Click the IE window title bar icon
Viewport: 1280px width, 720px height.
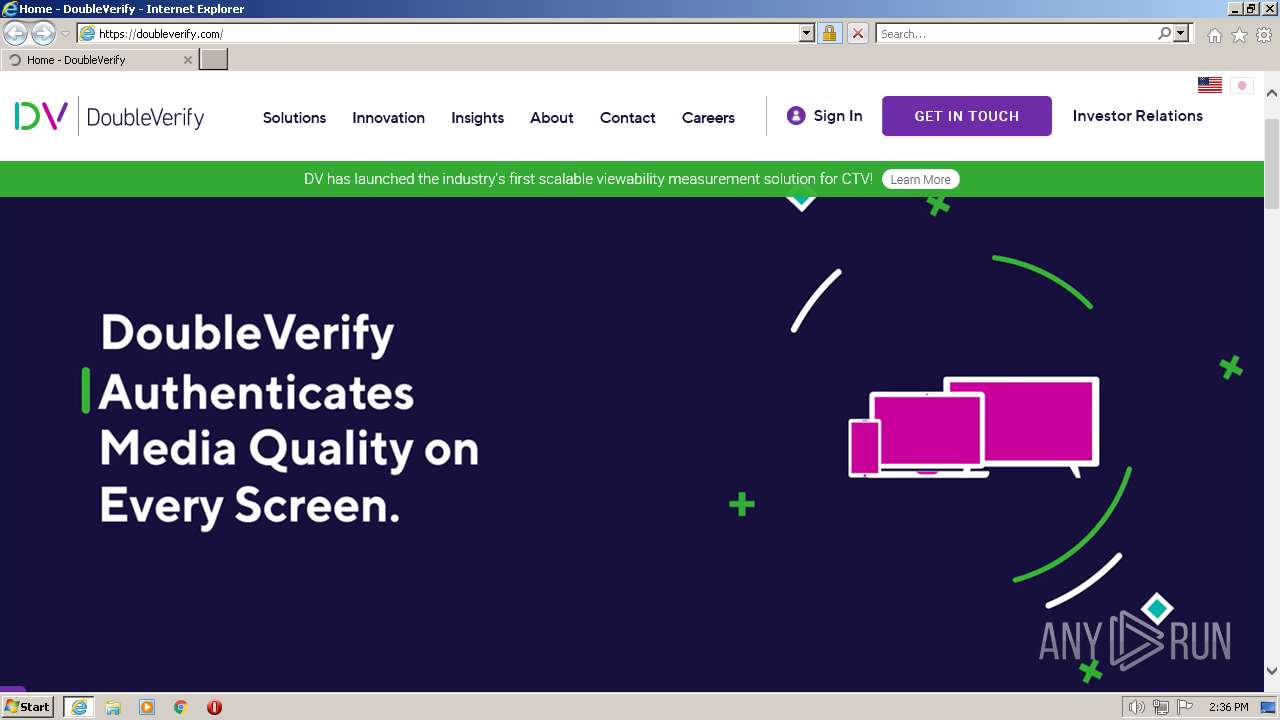point(10,9)
